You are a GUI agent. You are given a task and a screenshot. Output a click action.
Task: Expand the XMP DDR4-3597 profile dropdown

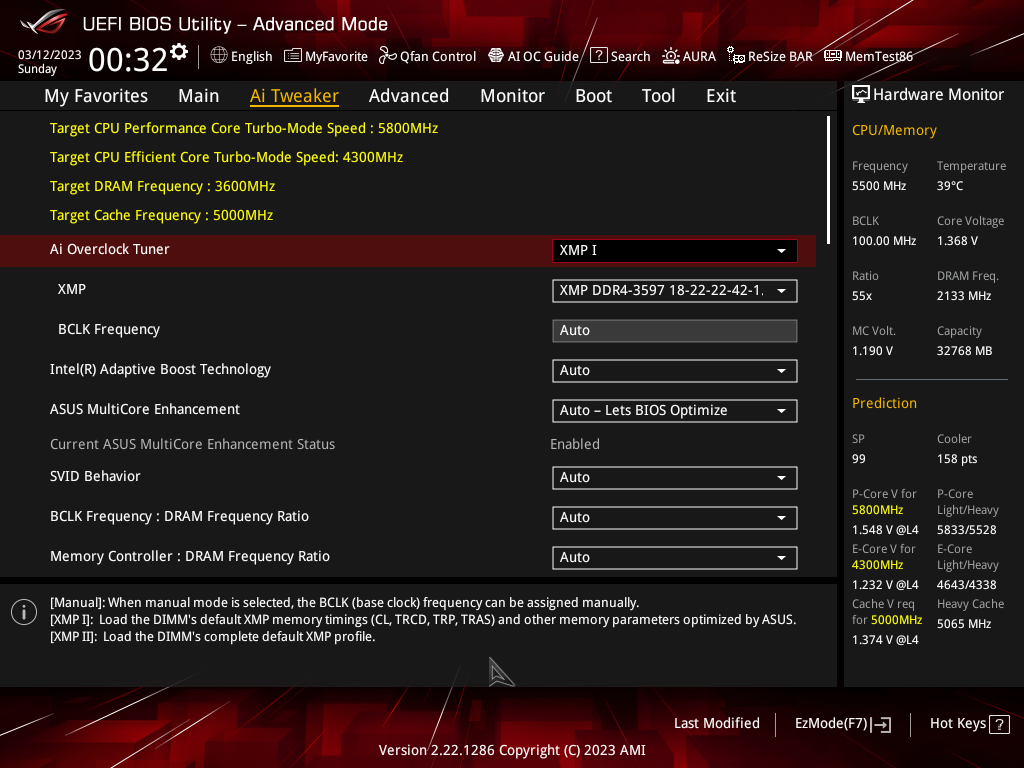(x=674, y=291)
